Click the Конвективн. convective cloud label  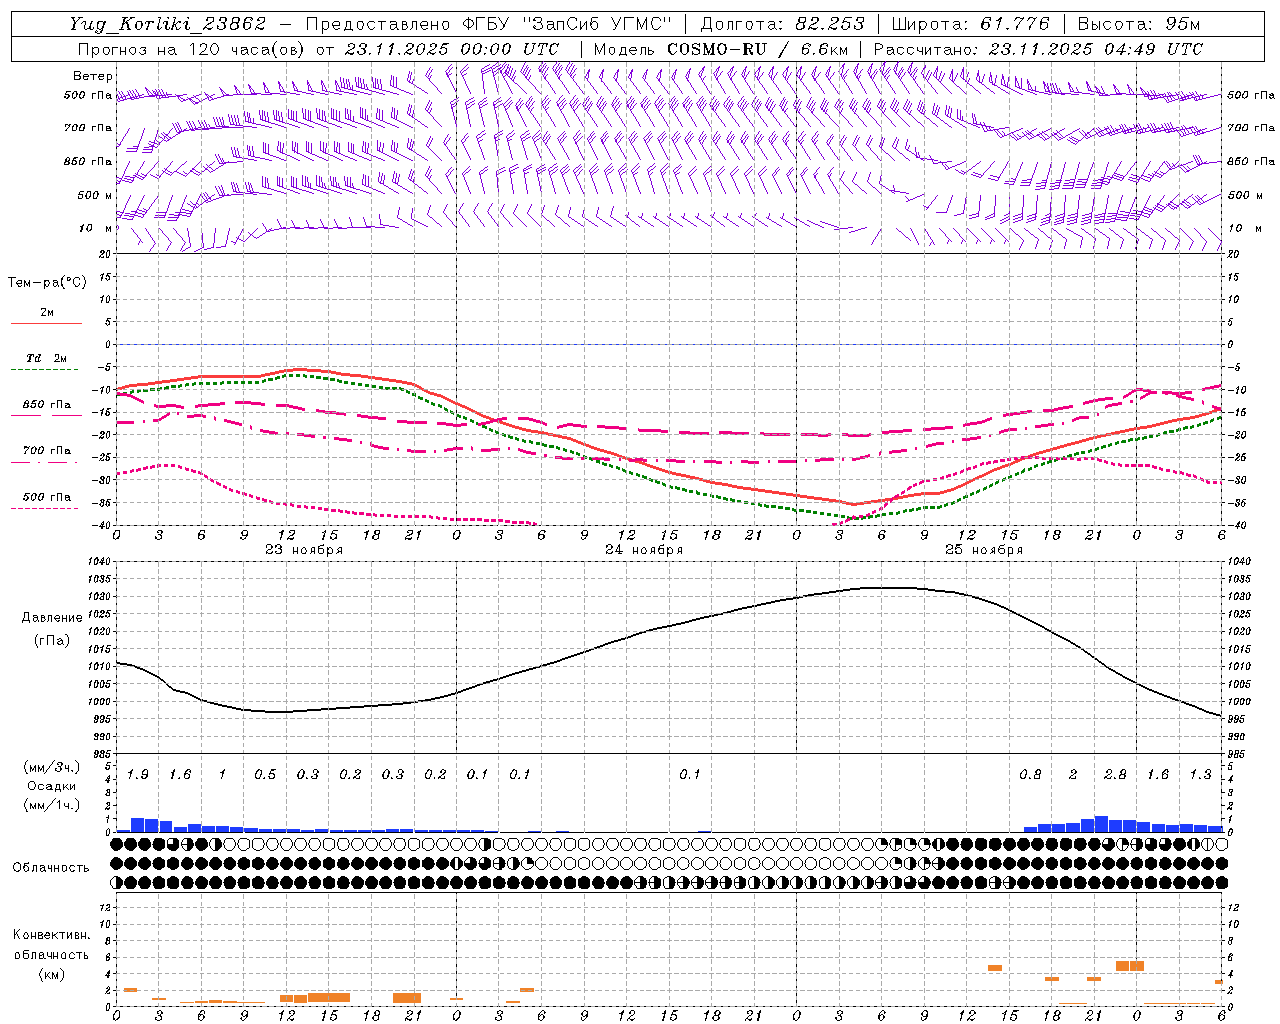click(51, 935)
